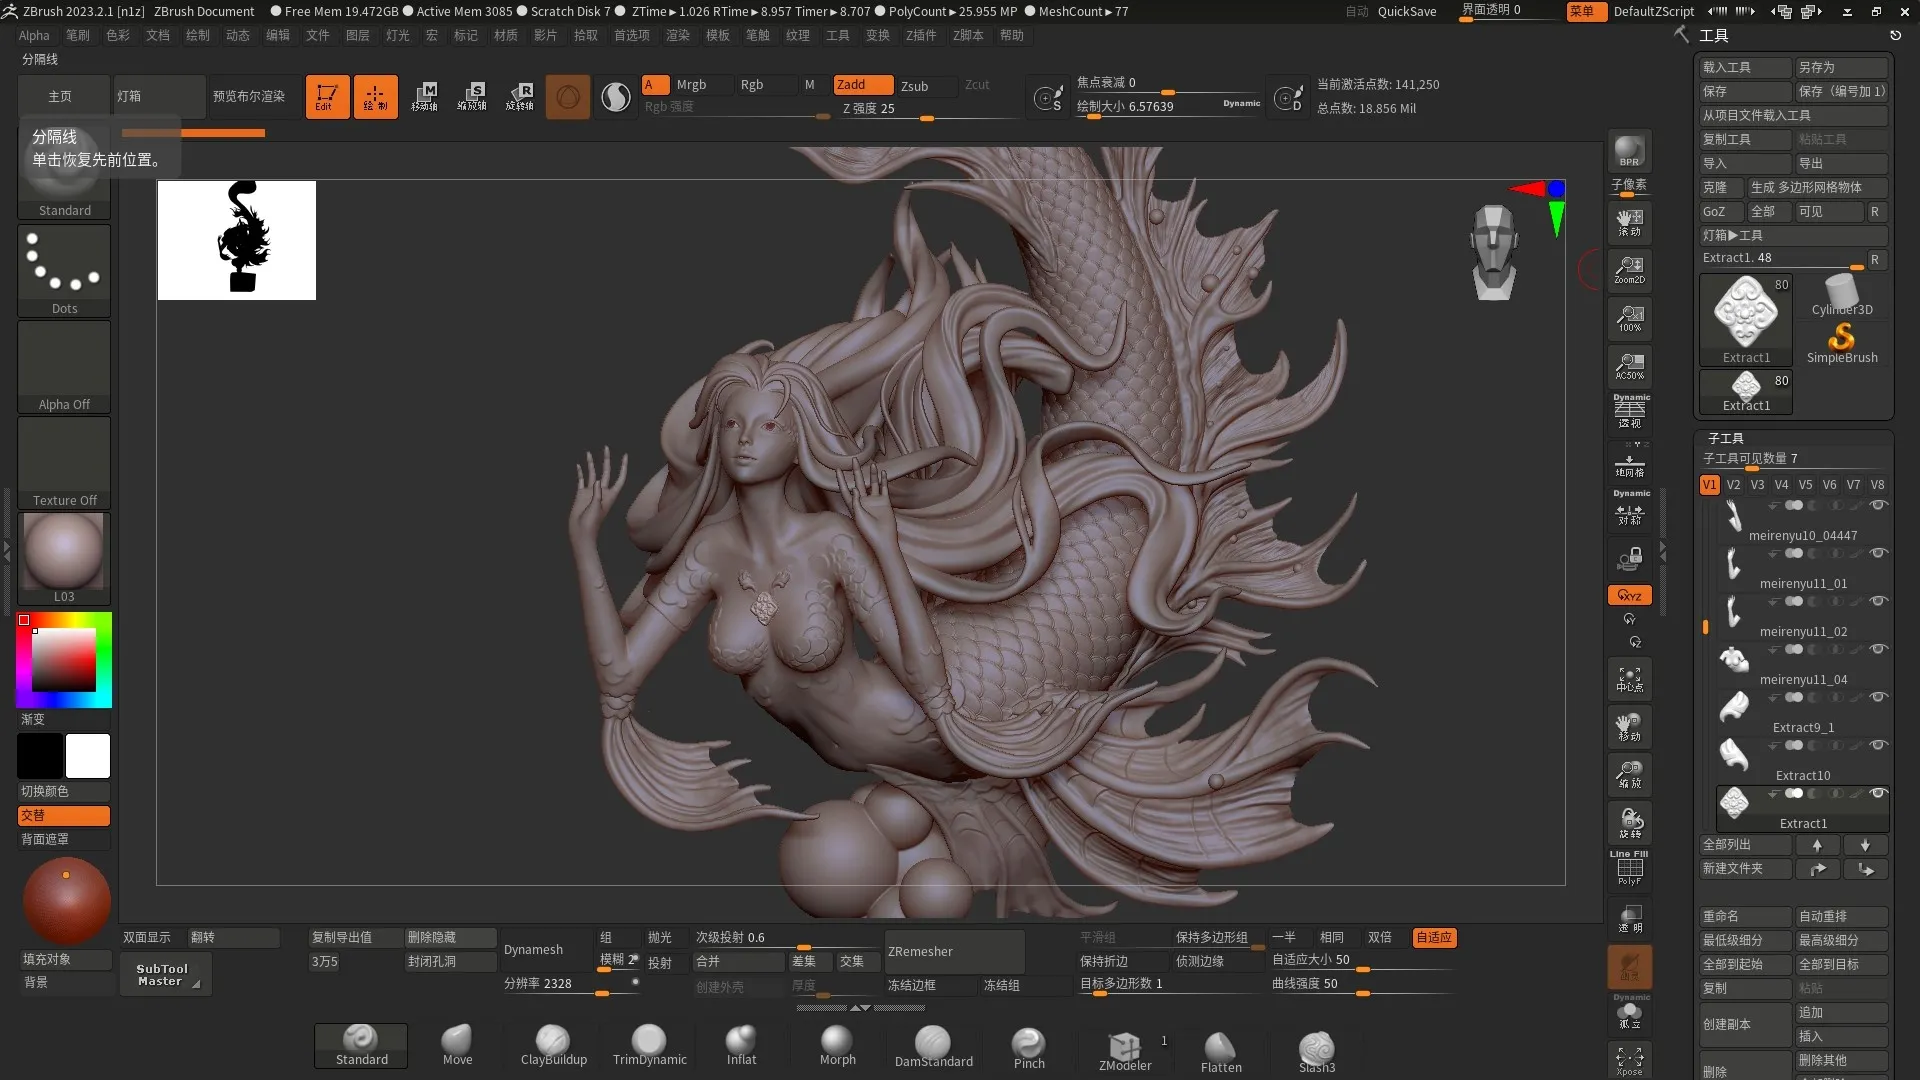Open the SubTool Master plugin menu
This screenshot has height=1080, width=1920.
162,975
